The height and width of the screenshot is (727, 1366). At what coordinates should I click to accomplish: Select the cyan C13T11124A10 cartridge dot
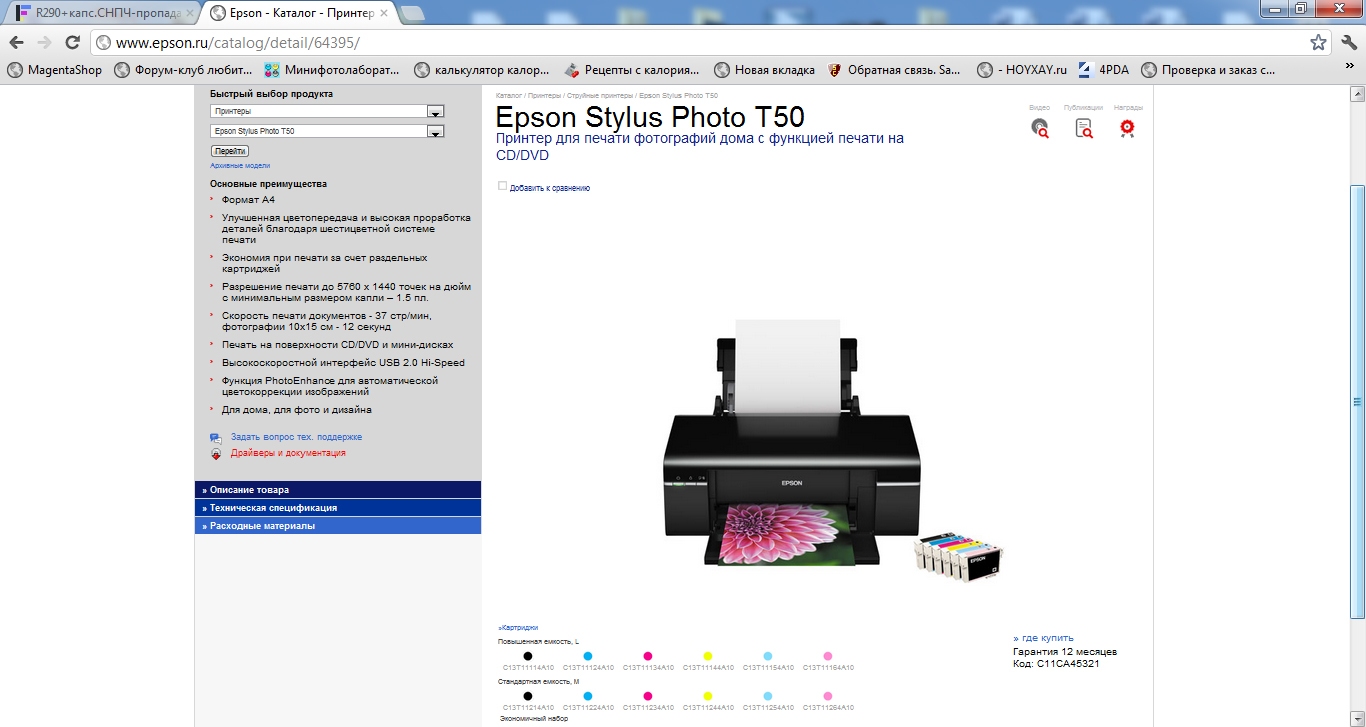[x=588, y=656]
